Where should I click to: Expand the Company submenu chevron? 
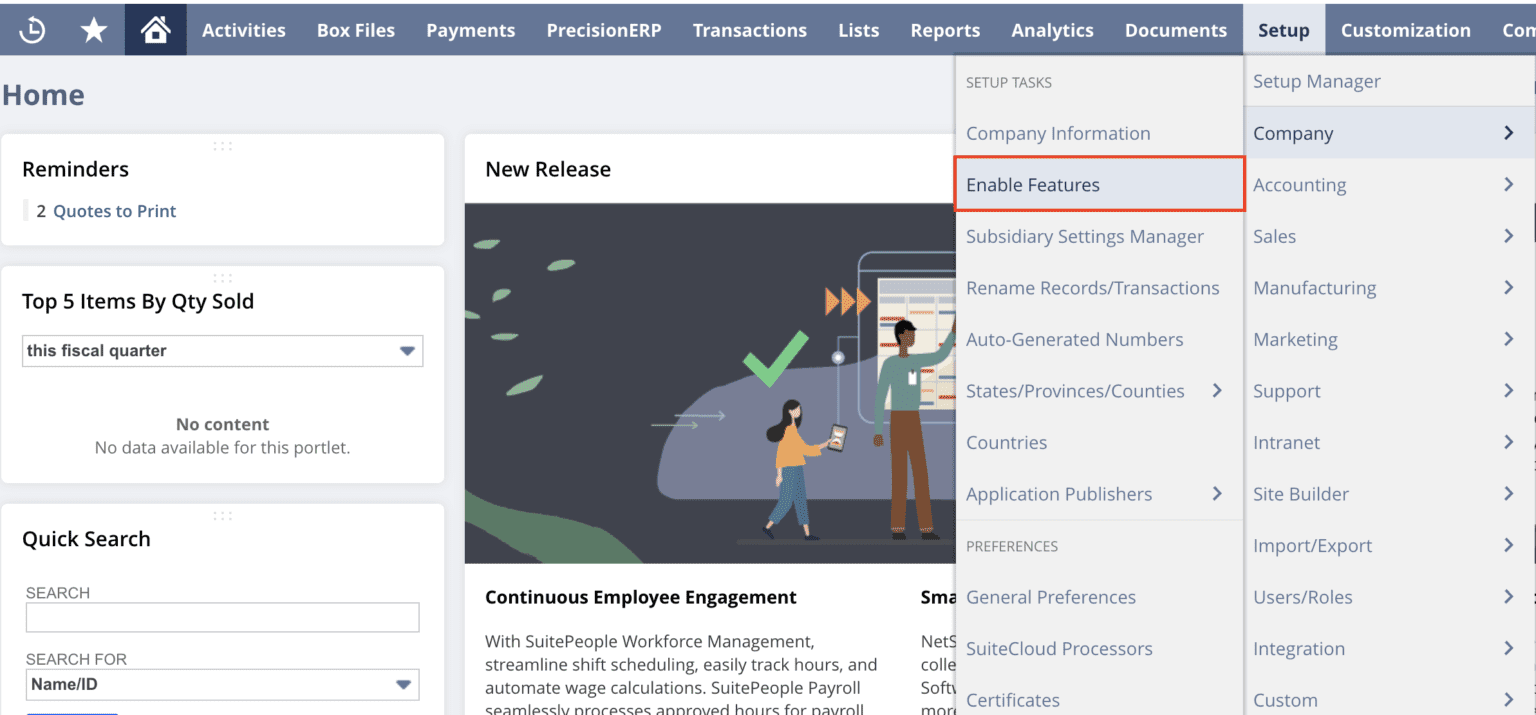[x=1510, y=133]
